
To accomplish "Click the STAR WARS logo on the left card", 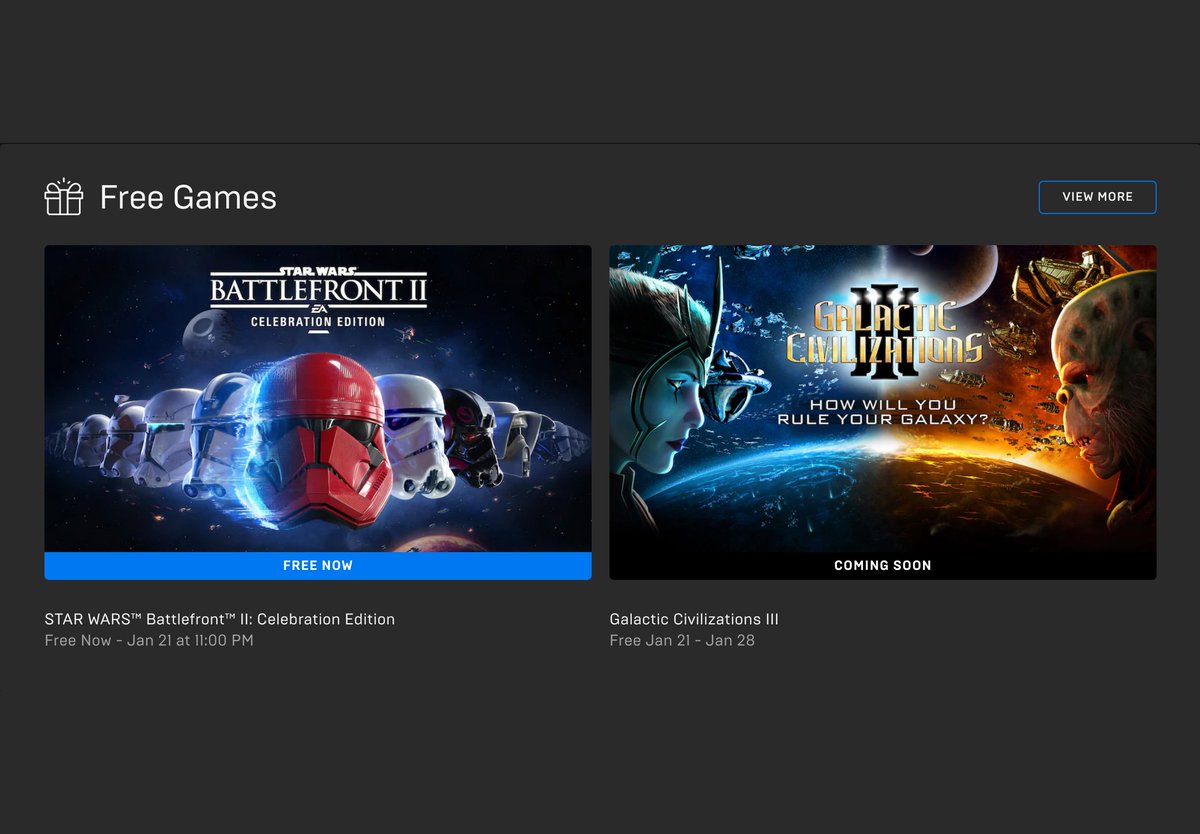I will click(317, 268).
